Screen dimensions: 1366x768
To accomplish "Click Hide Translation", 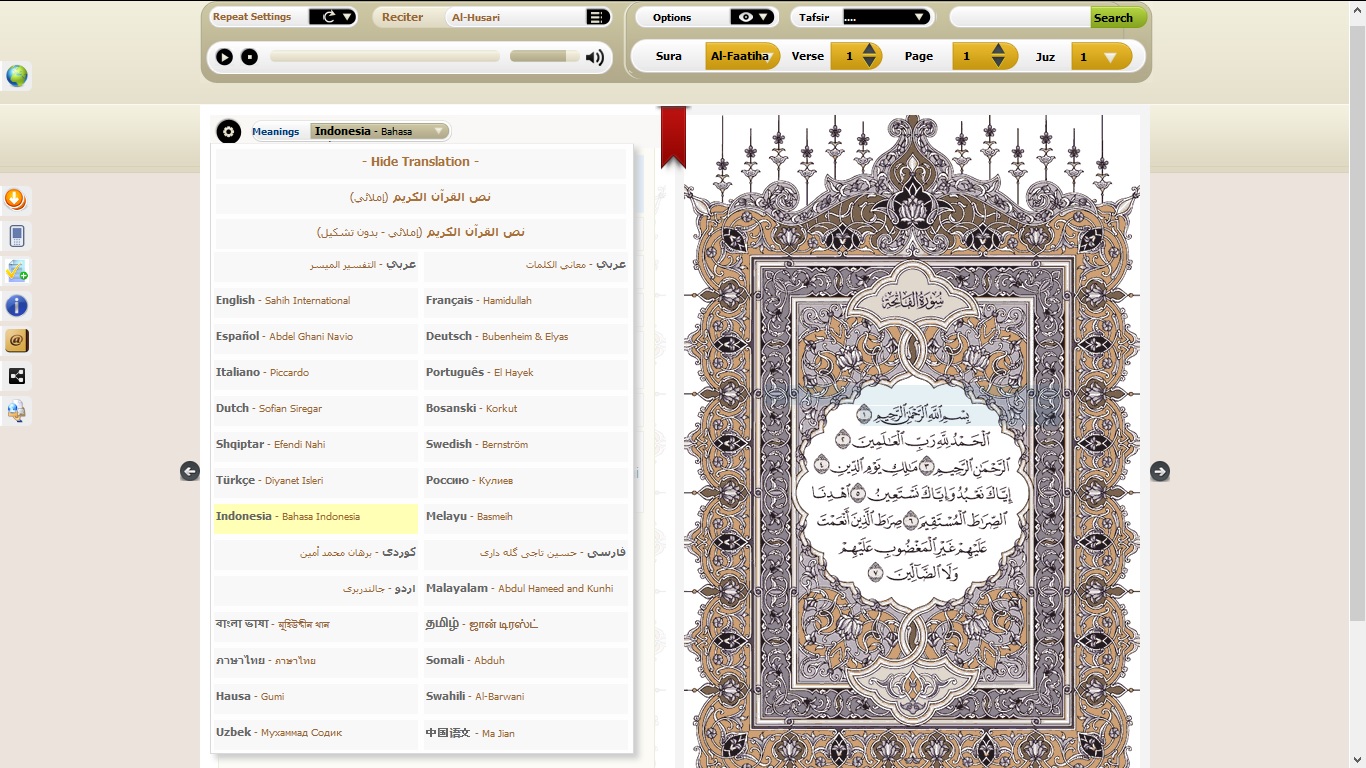I will [x=420, y=161].
